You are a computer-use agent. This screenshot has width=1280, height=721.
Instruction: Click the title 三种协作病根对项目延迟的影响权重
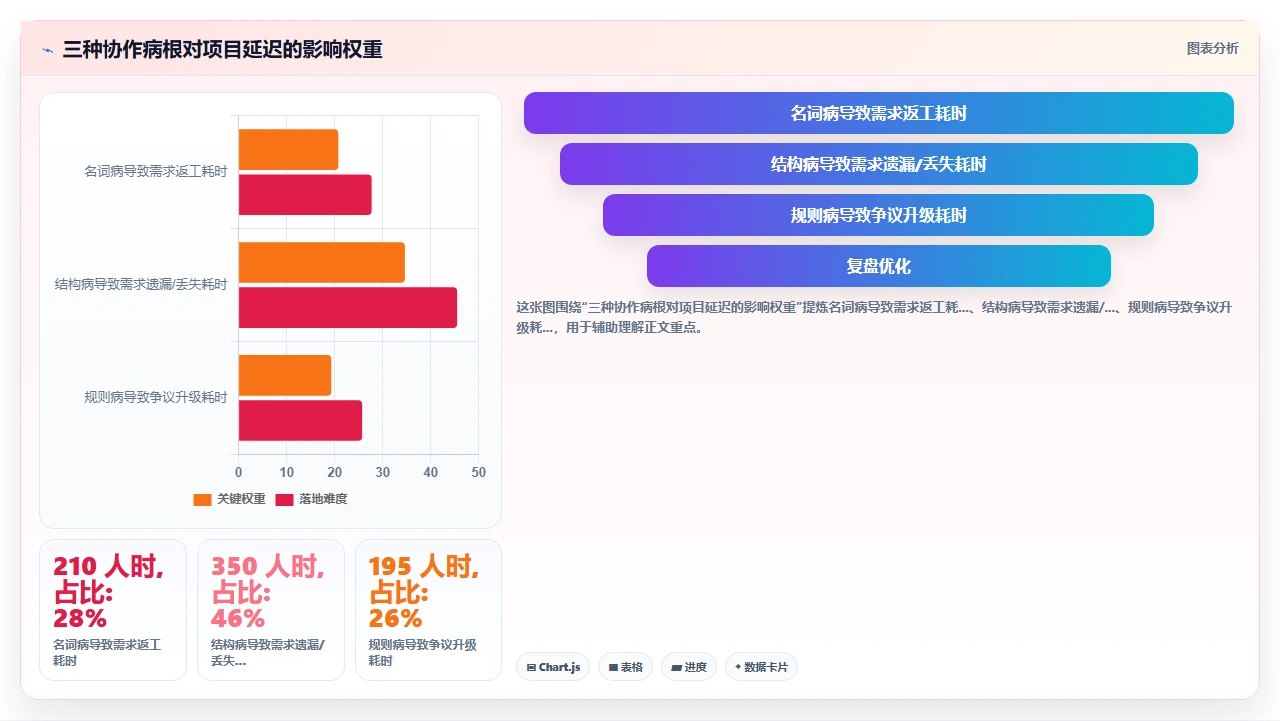[x=222, y=50]
